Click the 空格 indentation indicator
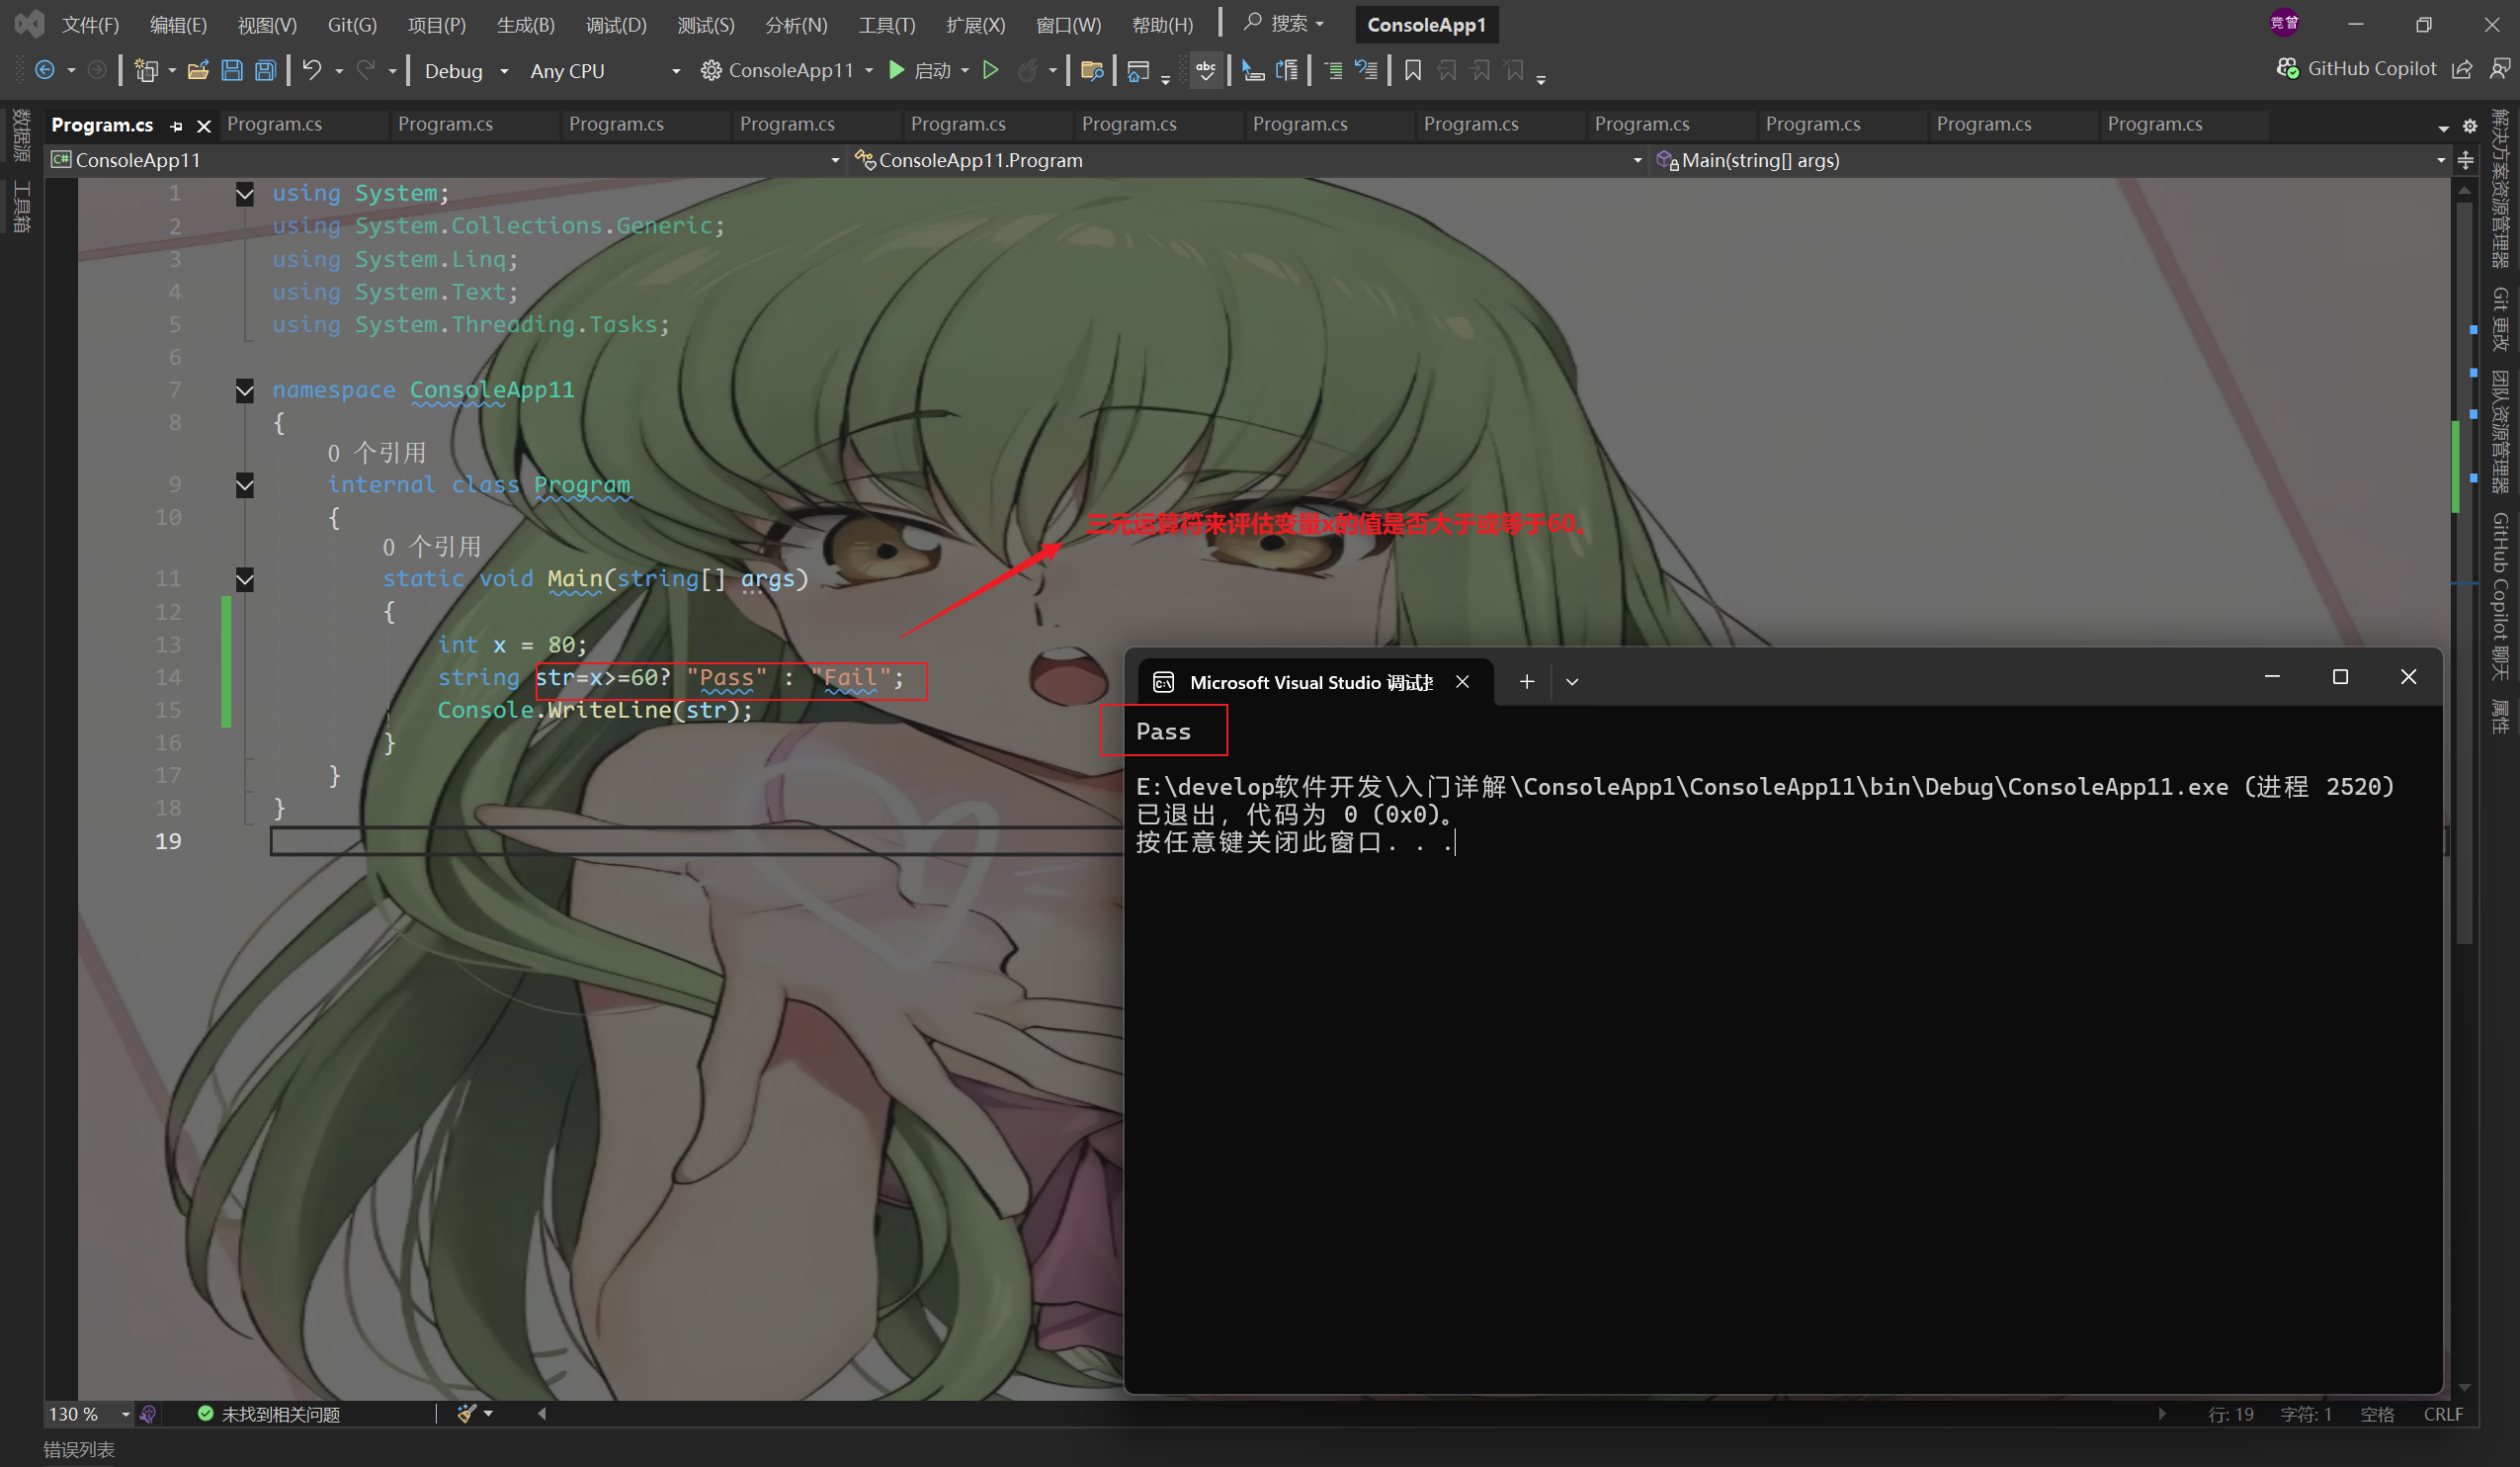The image size is (2520, 1467). pos(2377,1414)
